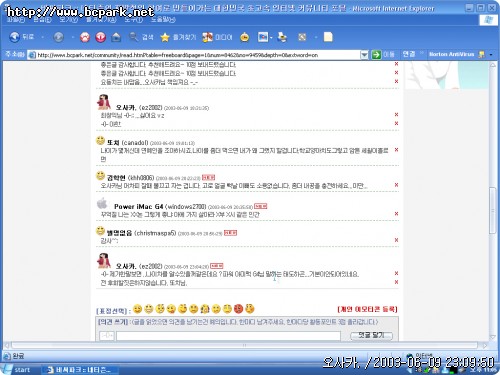Click the horizontal scrollbar right arrow
The image size is (500, 375).
point(485,345)
